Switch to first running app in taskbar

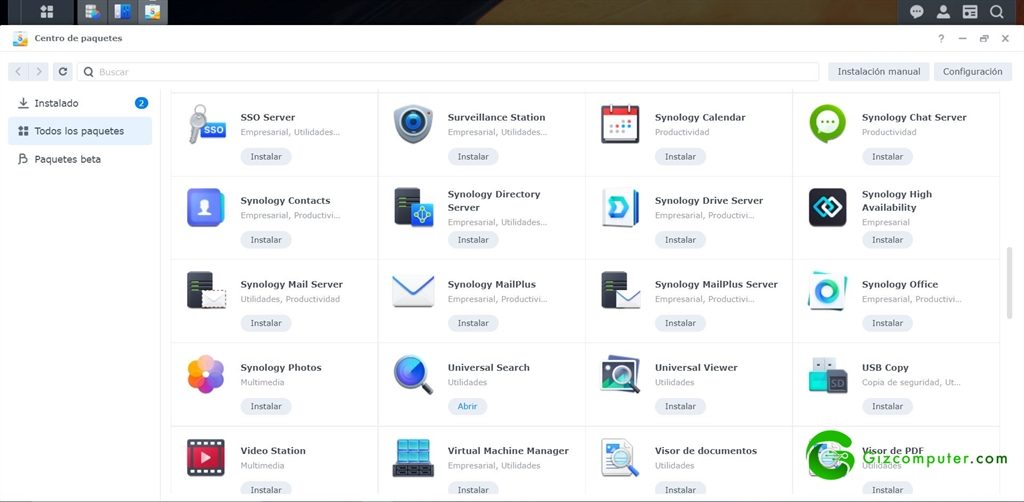coord(92,12)
